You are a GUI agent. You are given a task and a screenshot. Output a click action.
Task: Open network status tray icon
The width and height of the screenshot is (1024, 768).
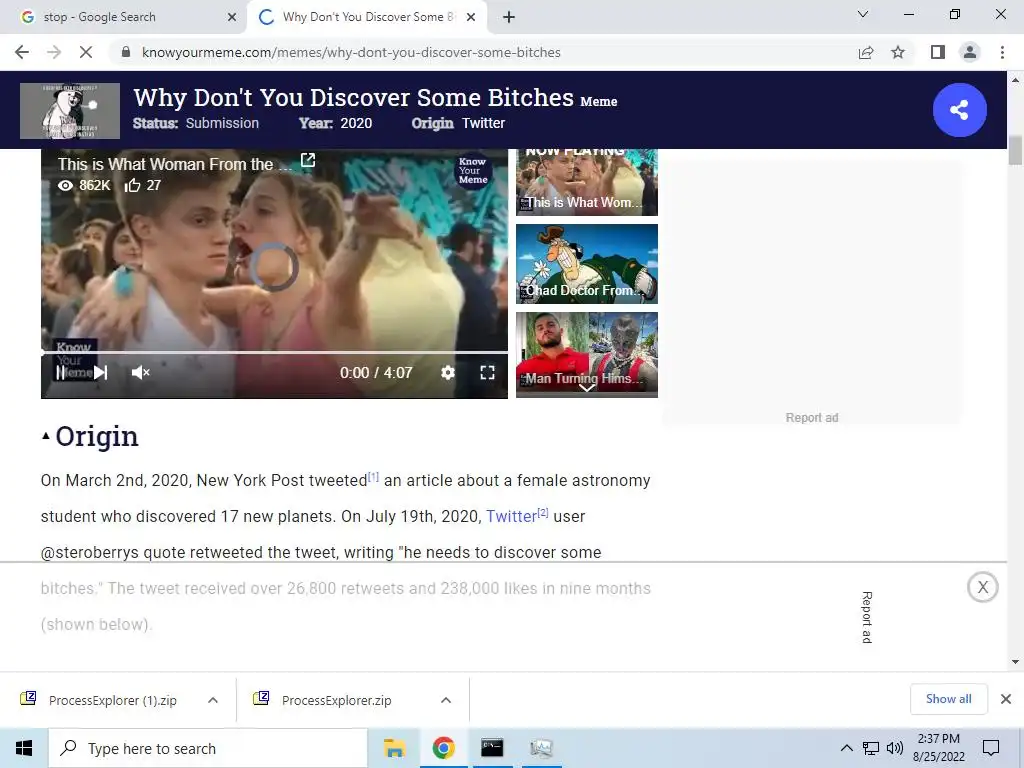(871, 748)
